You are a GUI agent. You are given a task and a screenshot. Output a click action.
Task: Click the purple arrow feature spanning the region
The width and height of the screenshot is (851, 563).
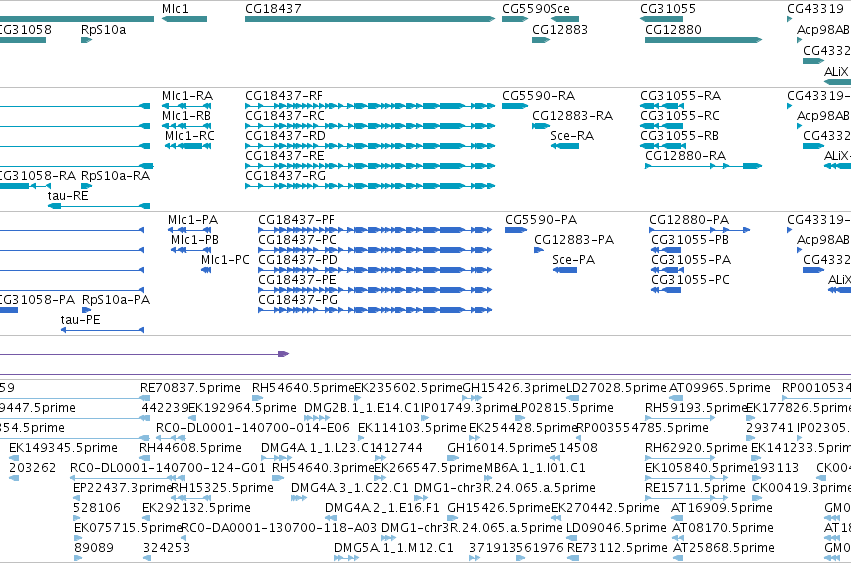pyautogui.click(x=144, y=354)
